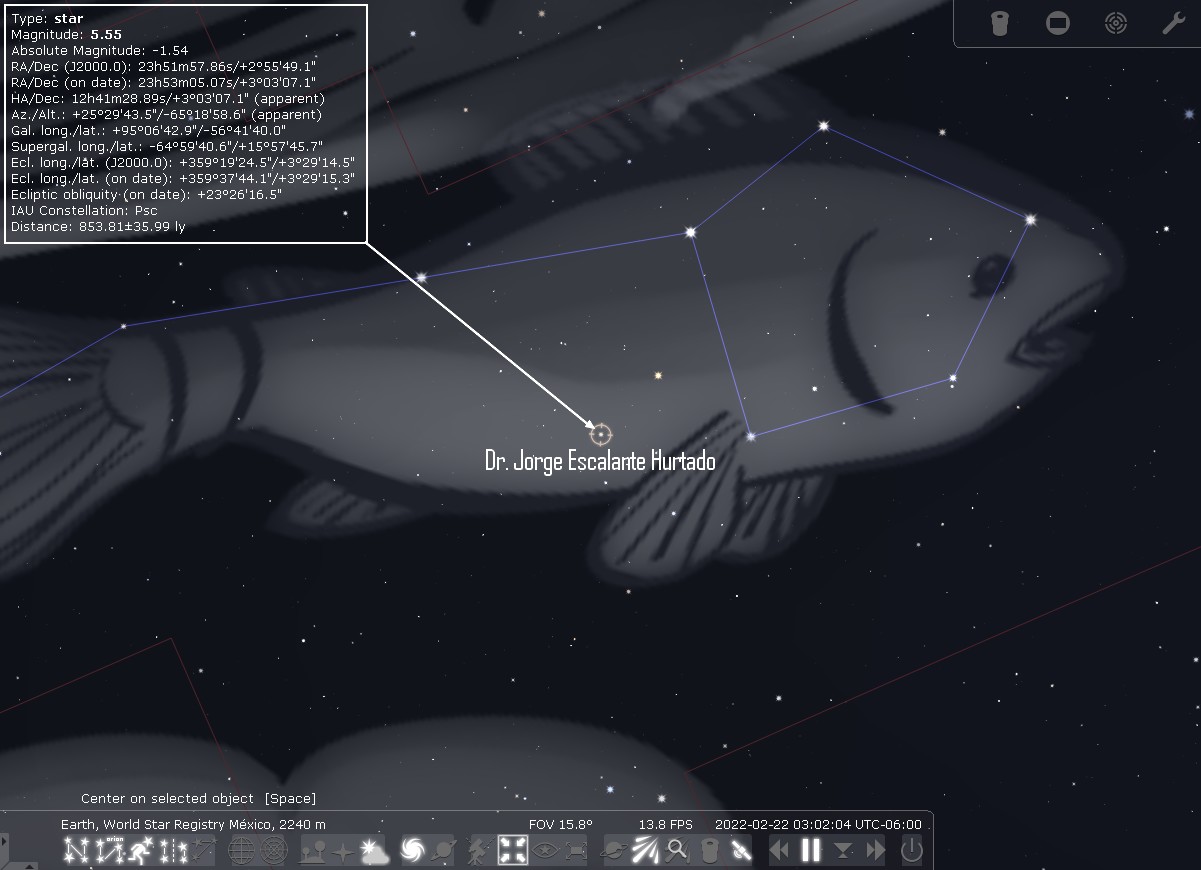The image size is (1201, 870).
Task: Click the asterism lines icon
Action: pos(205,851)
